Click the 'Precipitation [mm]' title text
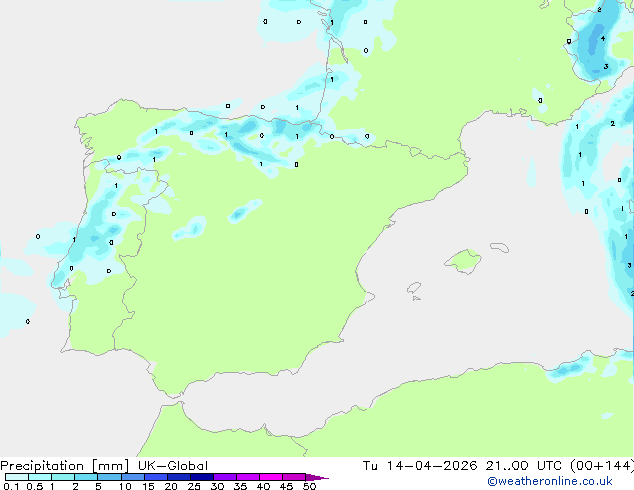634x490 pixels. click(65, 466)
